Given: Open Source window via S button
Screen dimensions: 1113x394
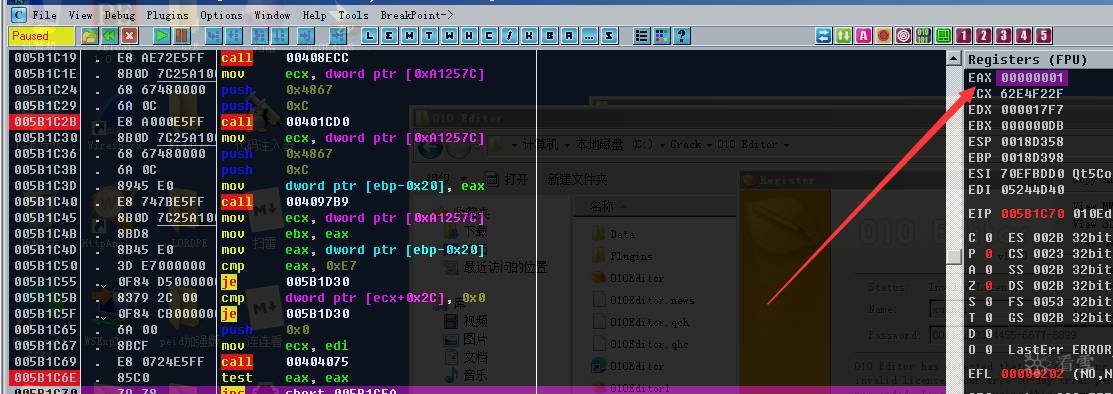Looking at the screenshot, I should point(609,35).
